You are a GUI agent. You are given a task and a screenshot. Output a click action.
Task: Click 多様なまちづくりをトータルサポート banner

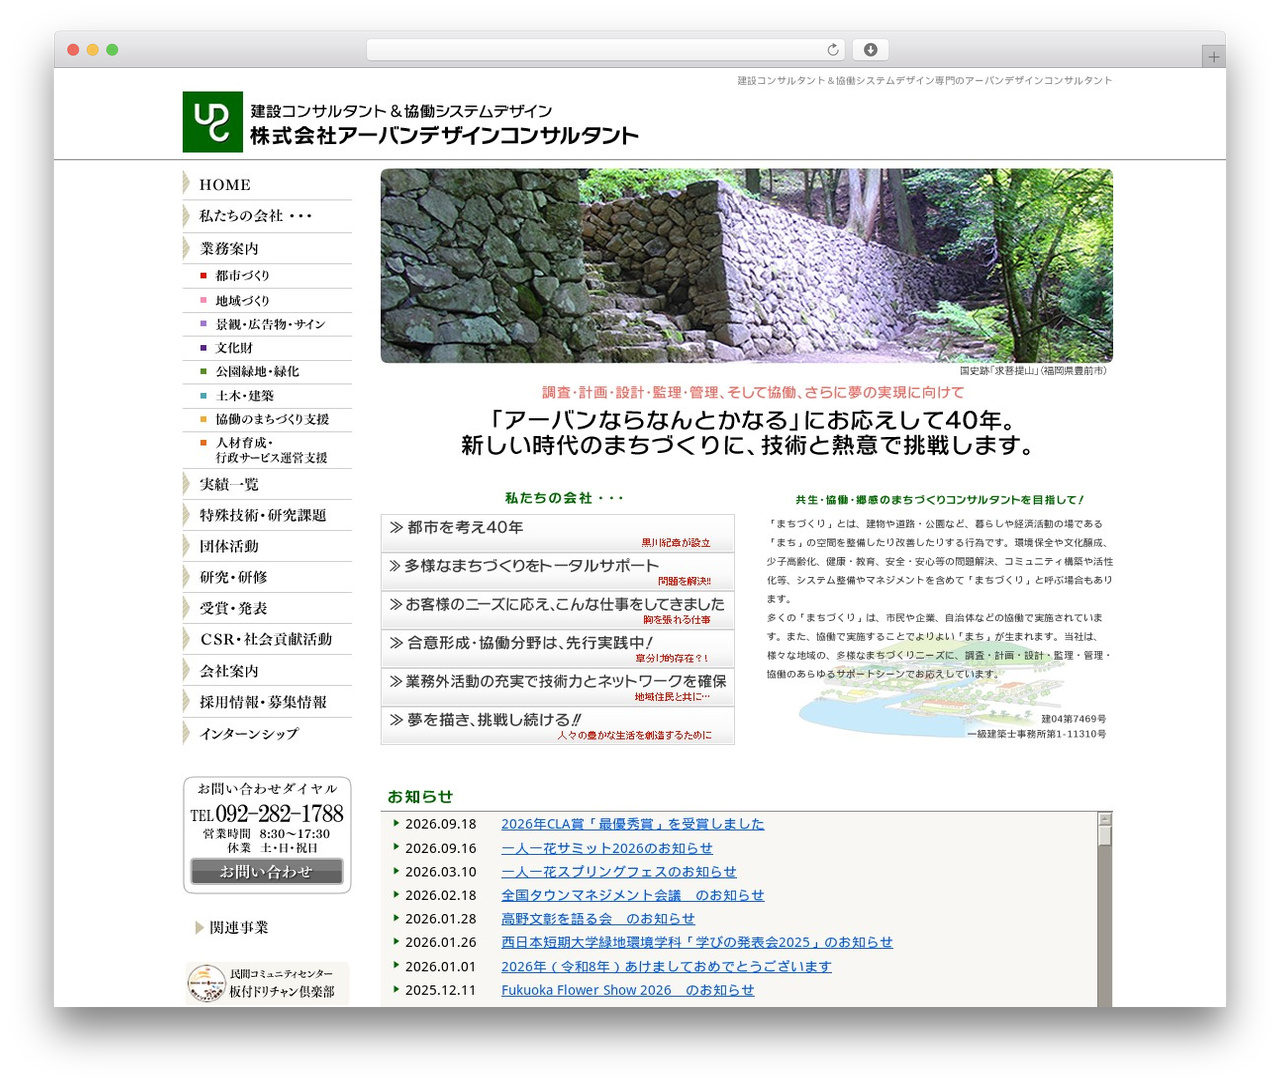pos(557,572)
